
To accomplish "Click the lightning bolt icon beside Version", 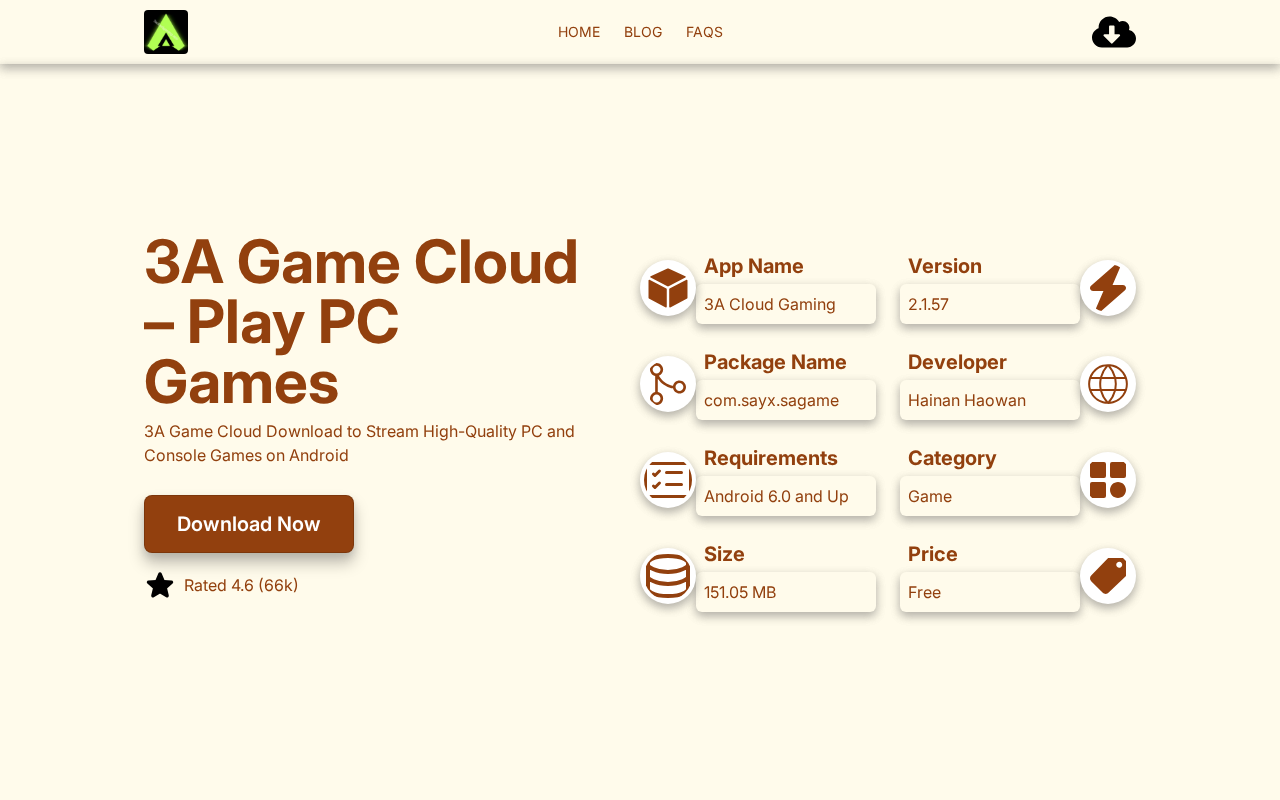I will pyautogui.click(x=1108, y=288).
